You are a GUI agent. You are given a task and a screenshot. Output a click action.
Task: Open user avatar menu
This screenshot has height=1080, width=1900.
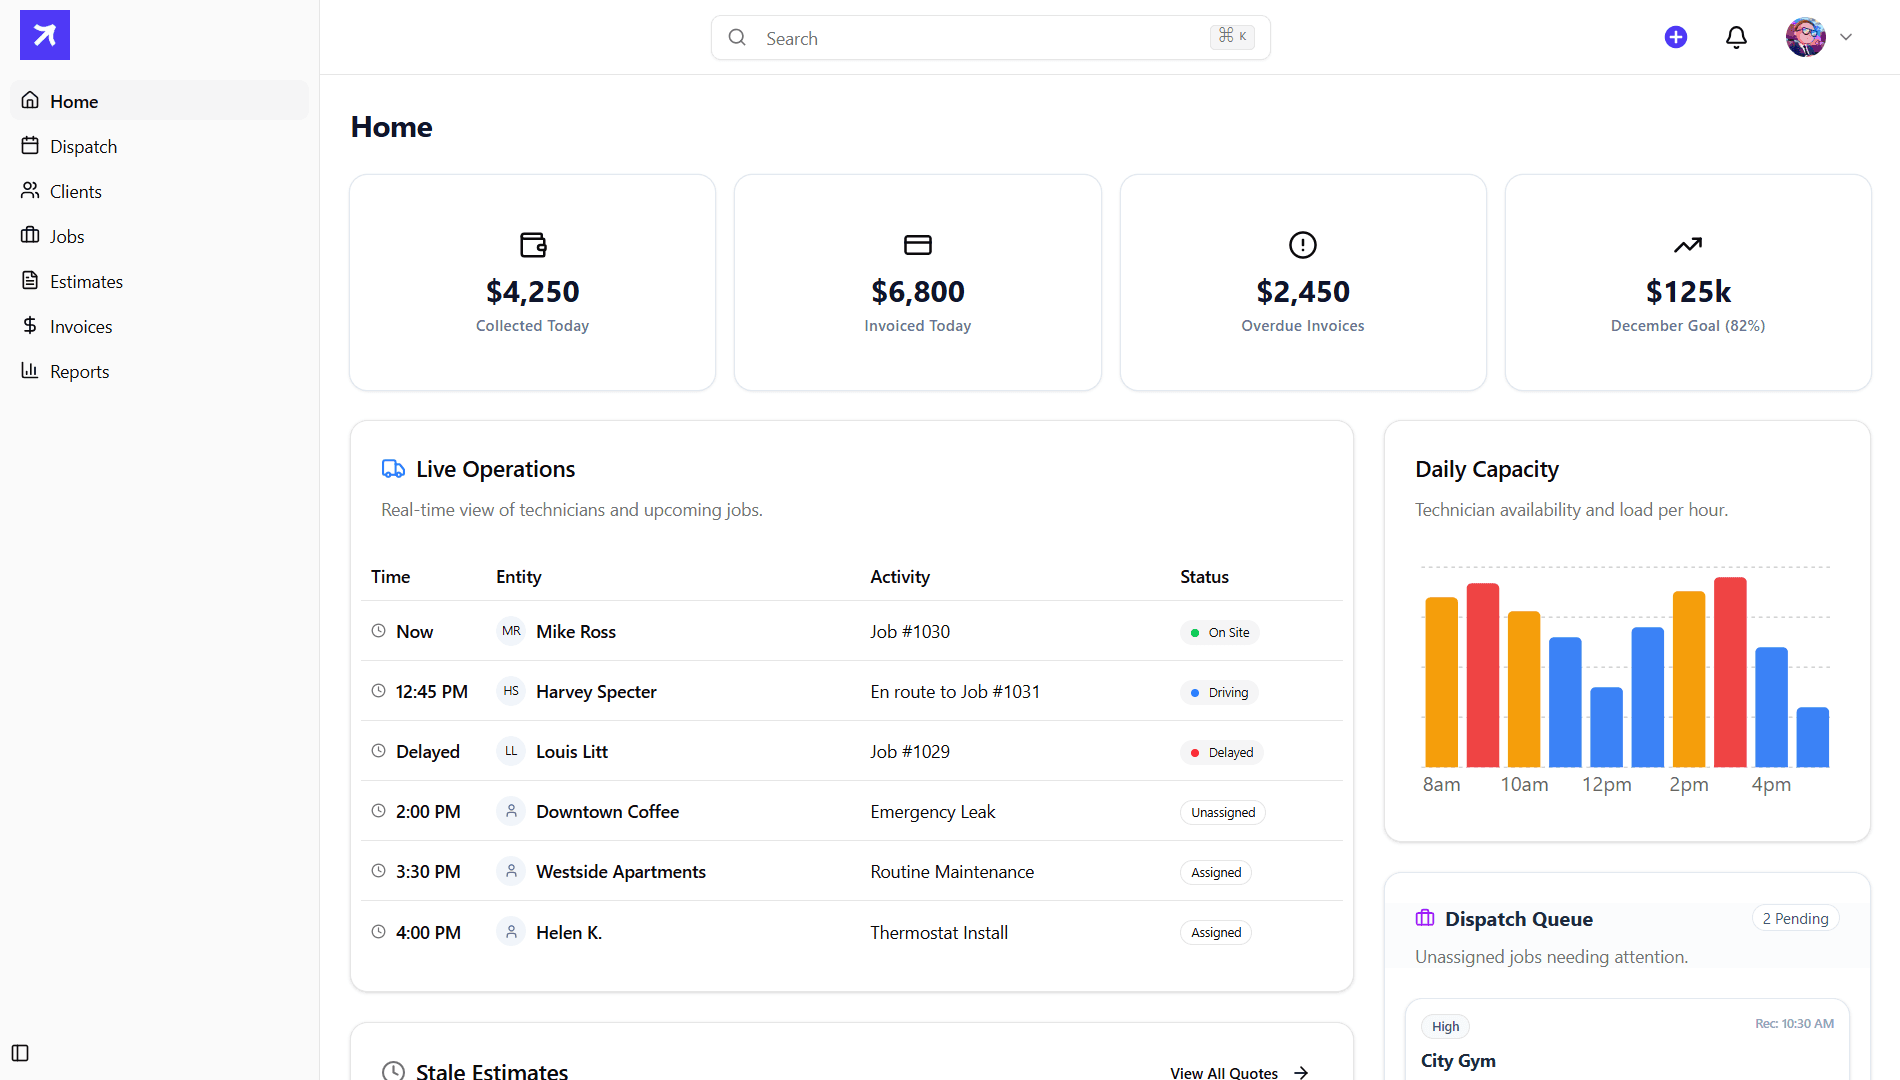[x=1805, y=38]
